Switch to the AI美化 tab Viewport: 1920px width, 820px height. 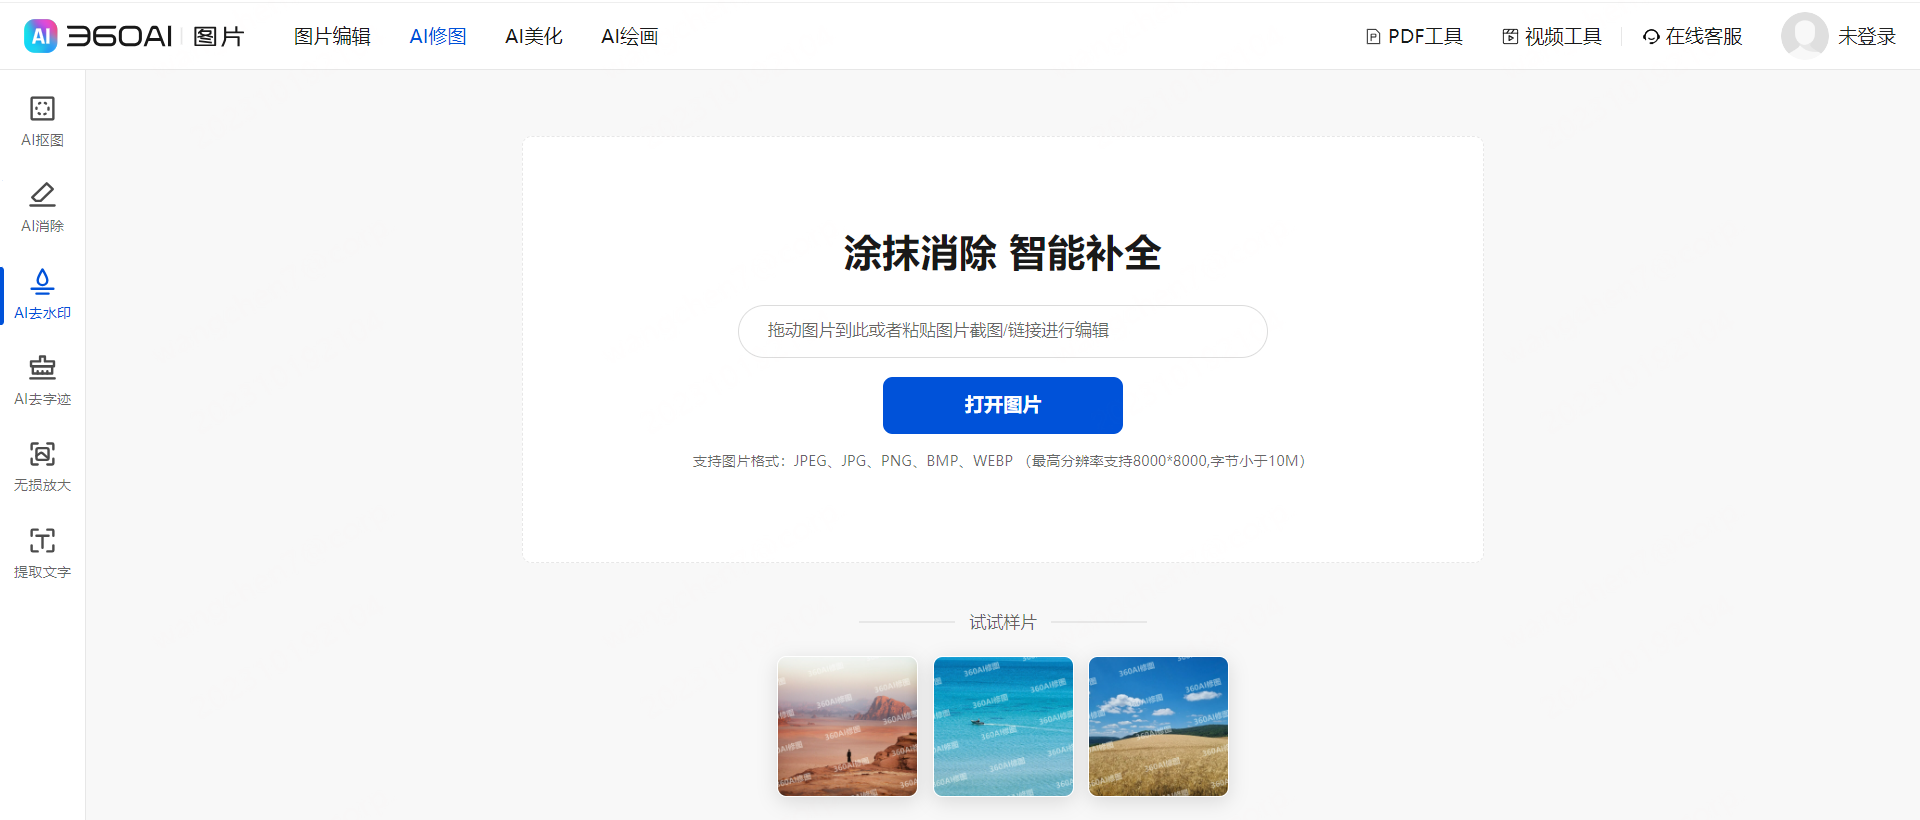[x=534, y=36]
